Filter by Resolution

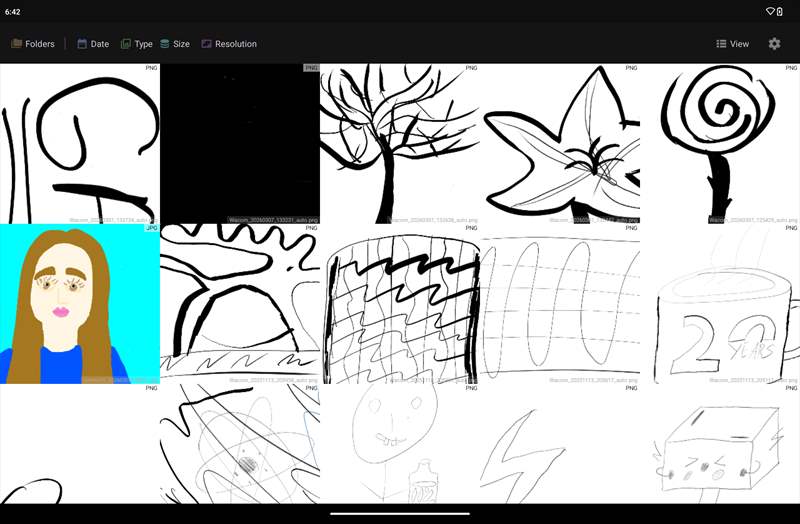pyautogui.click(x=229, y=44)
